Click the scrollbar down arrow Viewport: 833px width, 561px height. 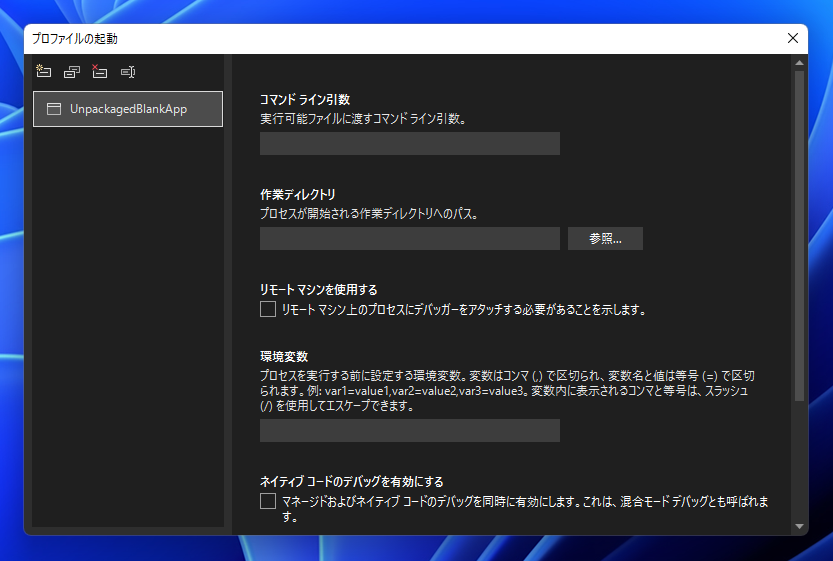pyautogui.click(x=800, y=526)
